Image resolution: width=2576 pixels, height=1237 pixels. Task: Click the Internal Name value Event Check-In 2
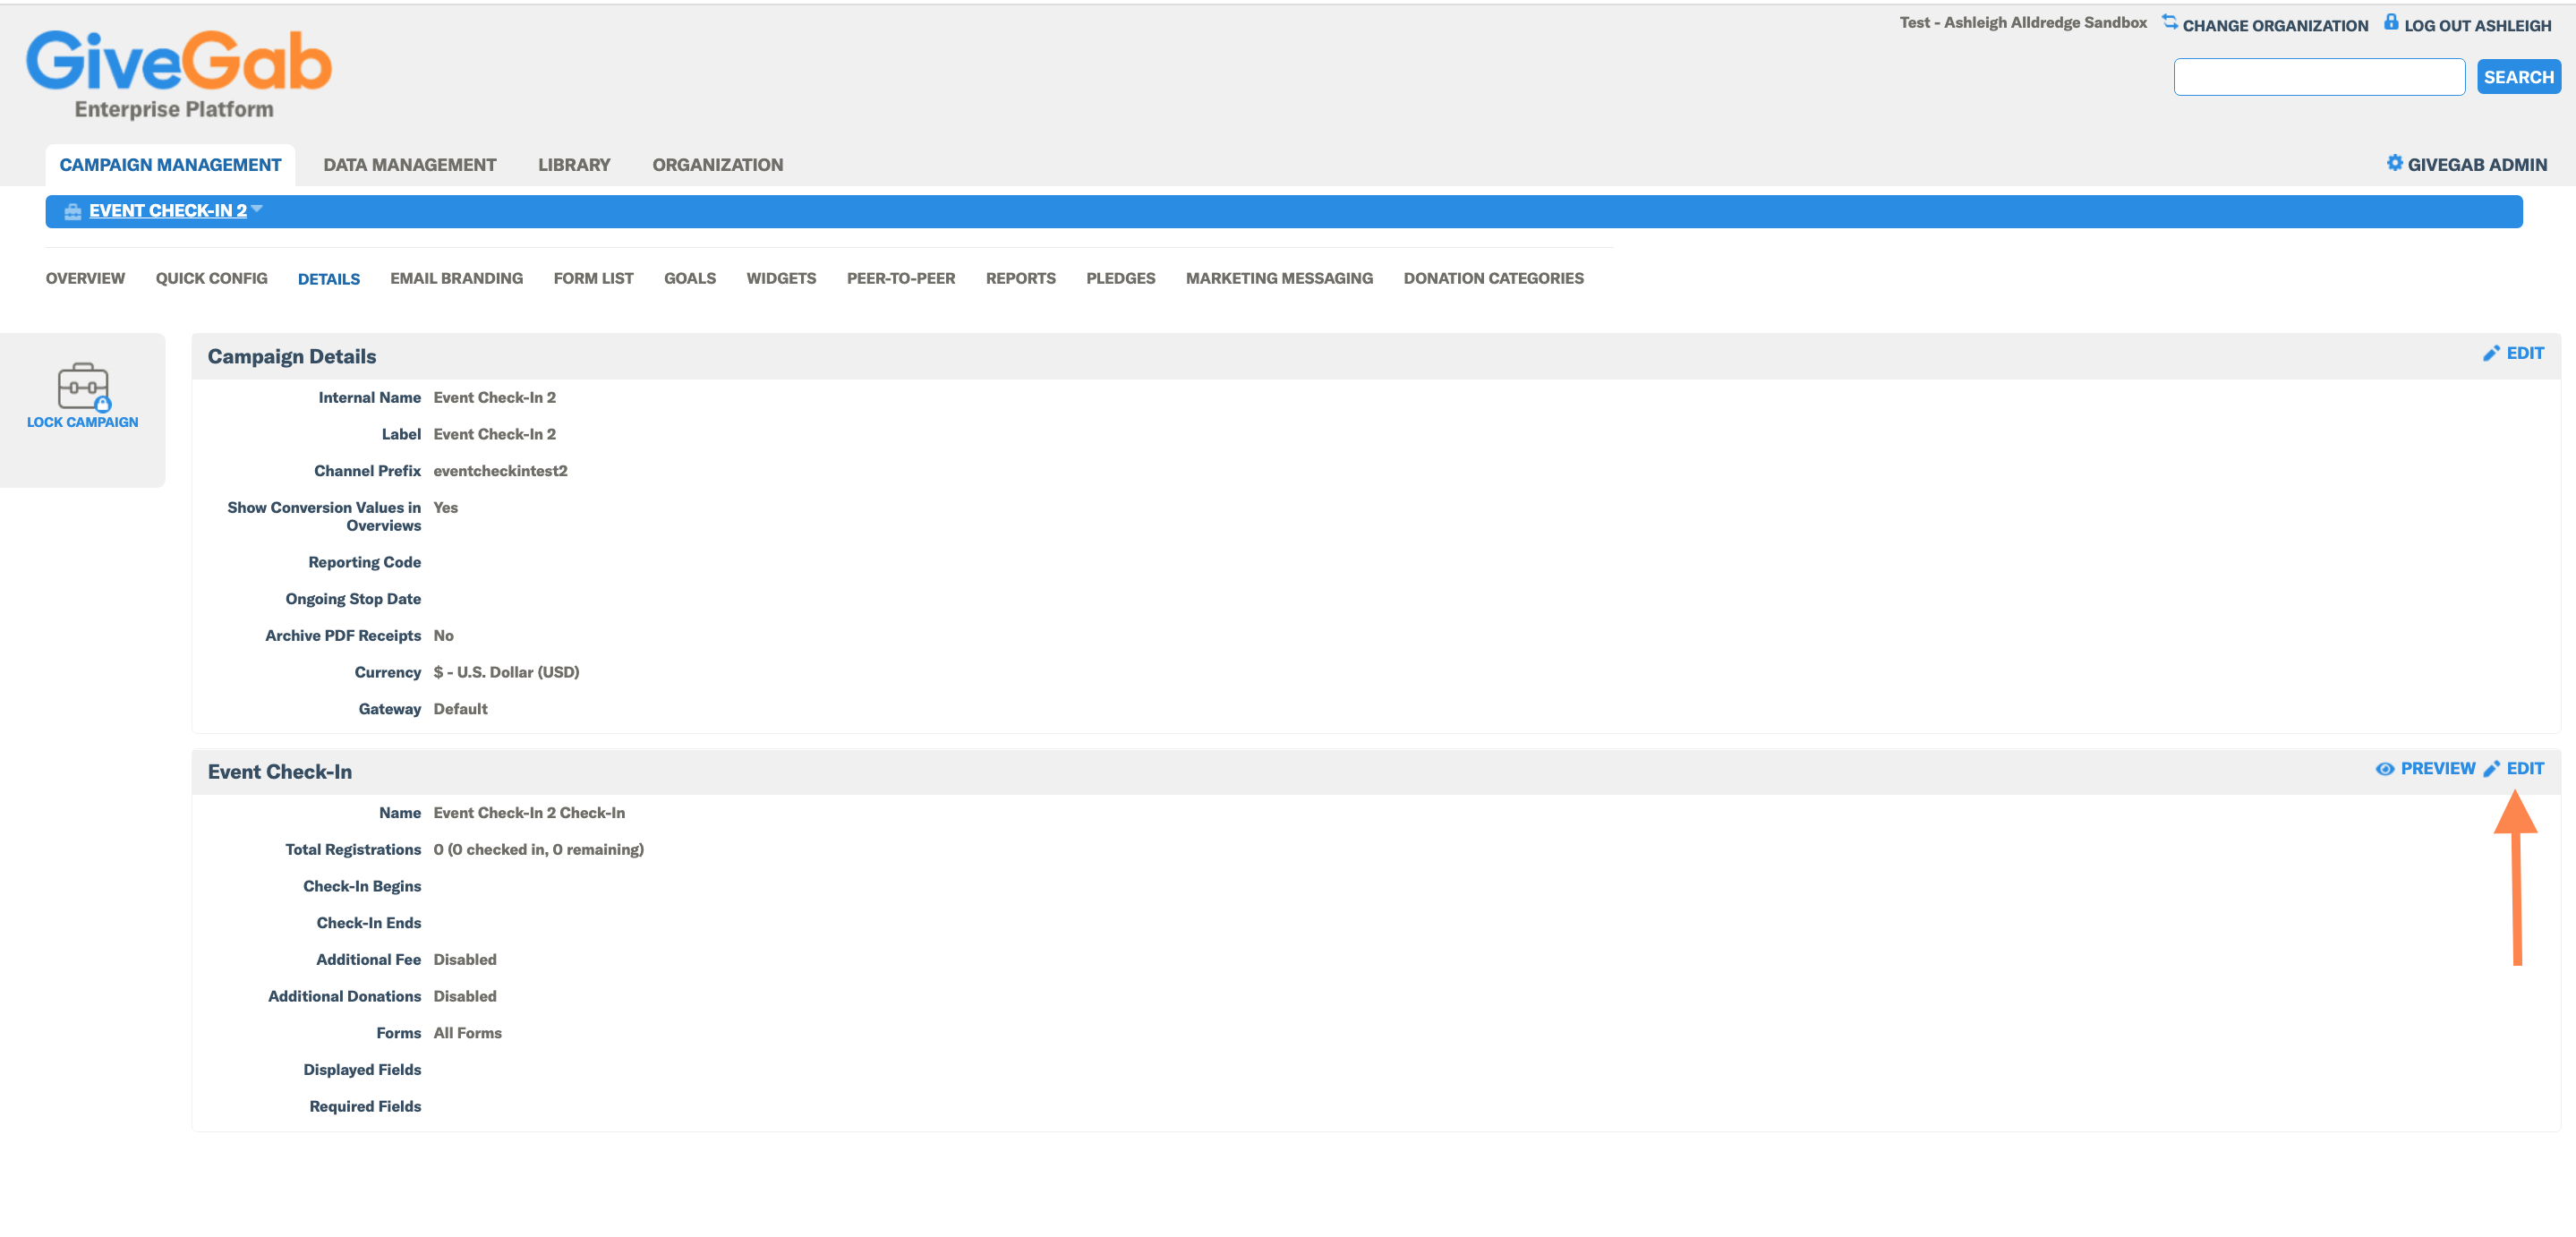point(494,398)
